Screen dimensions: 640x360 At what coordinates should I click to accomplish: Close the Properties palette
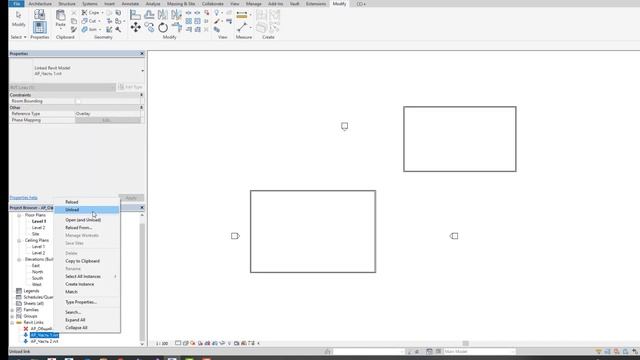(x=142, y=53)
